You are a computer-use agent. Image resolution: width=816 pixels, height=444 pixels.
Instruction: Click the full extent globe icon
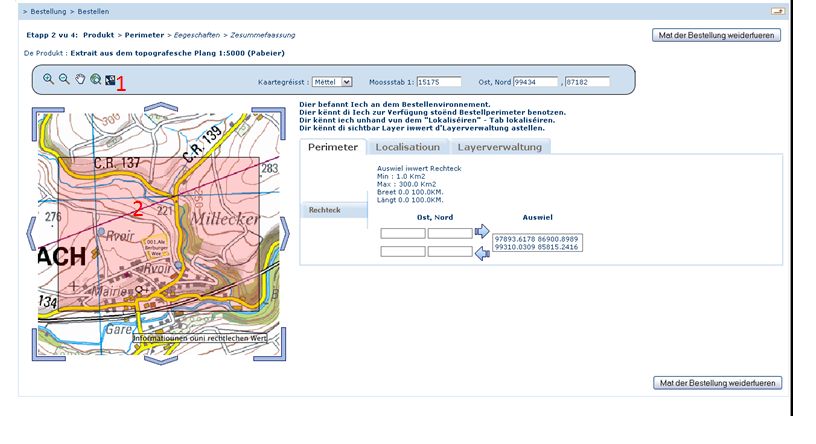tap(95, 79)
